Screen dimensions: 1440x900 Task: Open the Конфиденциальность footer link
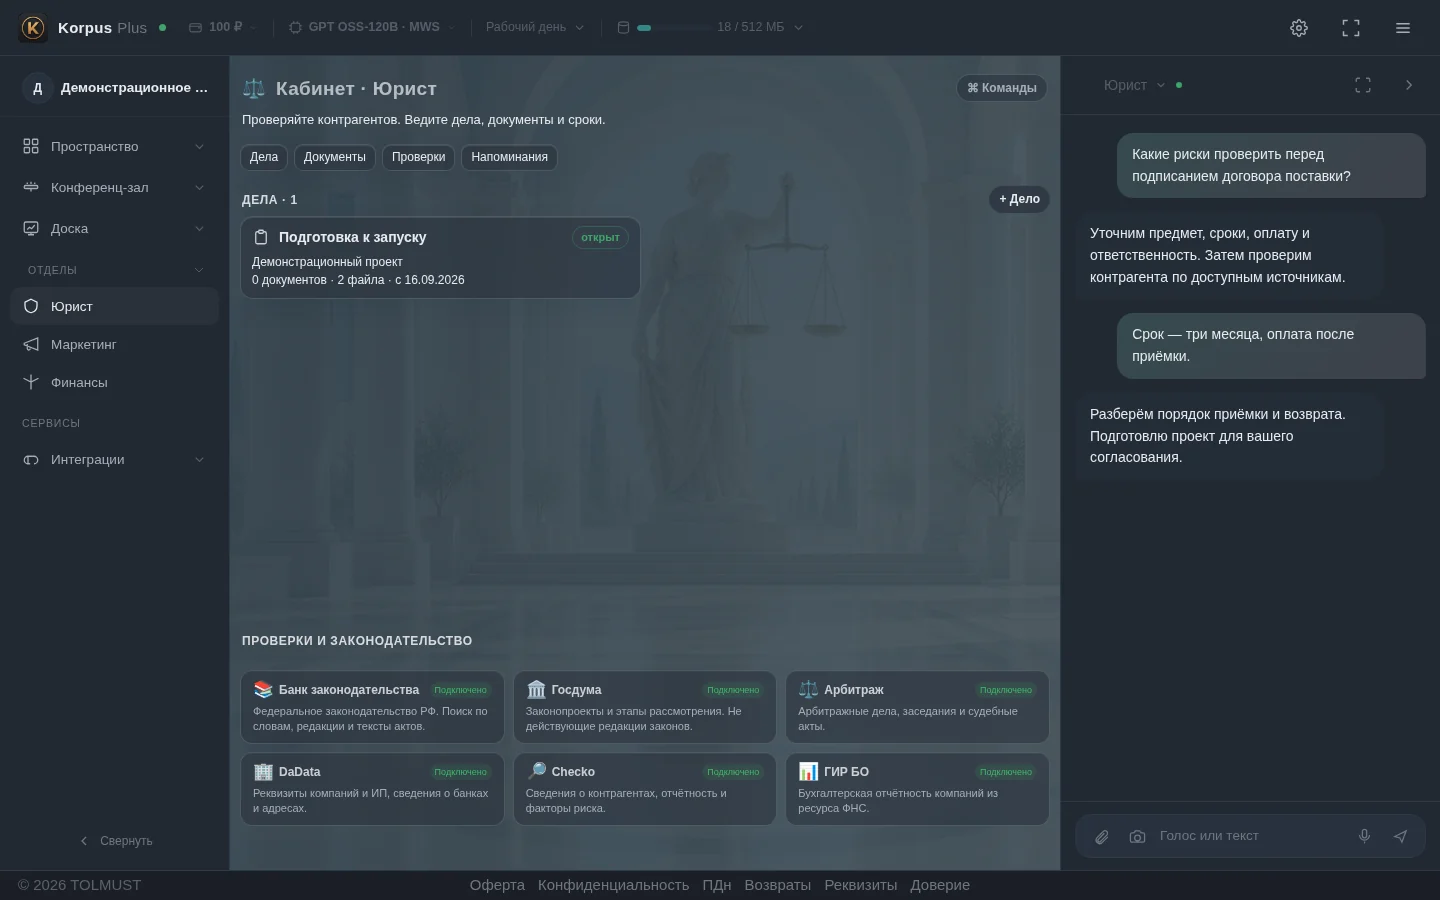click(x=613, y=885)
